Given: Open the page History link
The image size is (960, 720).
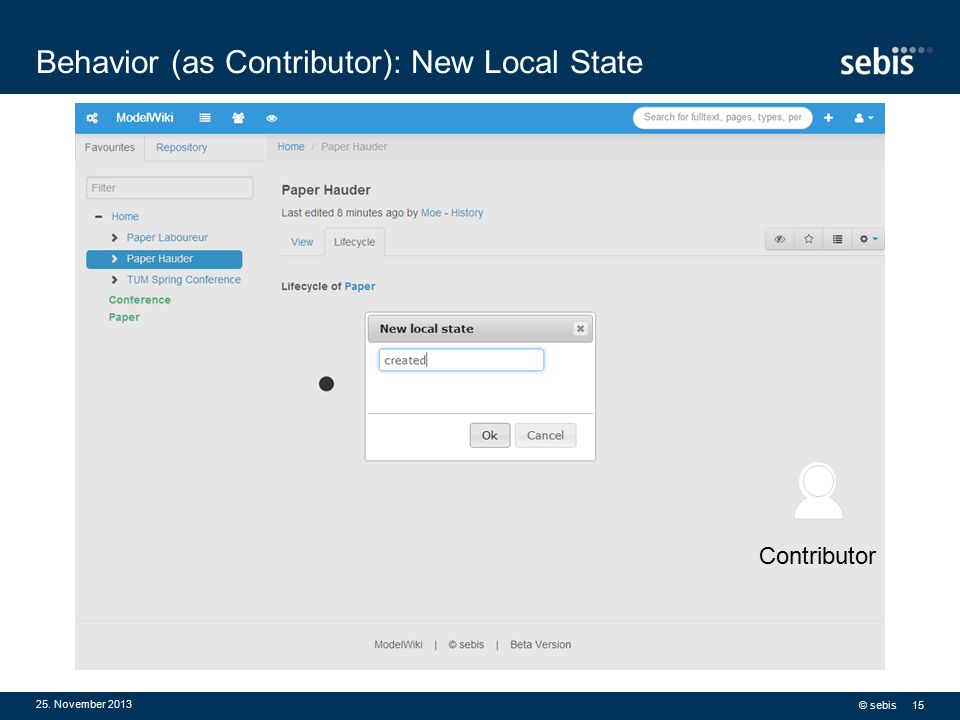Looking at the screenshot, I should pos(467,213).
